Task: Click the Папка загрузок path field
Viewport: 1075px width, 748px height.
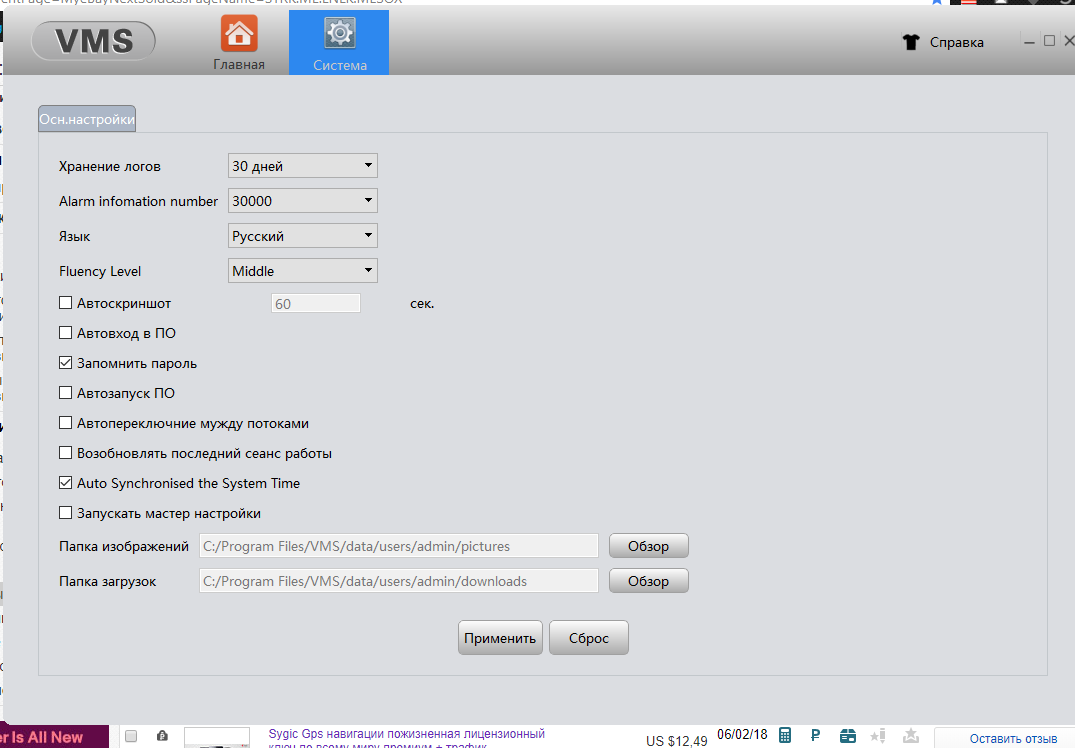Action: [x=398, y=581]
